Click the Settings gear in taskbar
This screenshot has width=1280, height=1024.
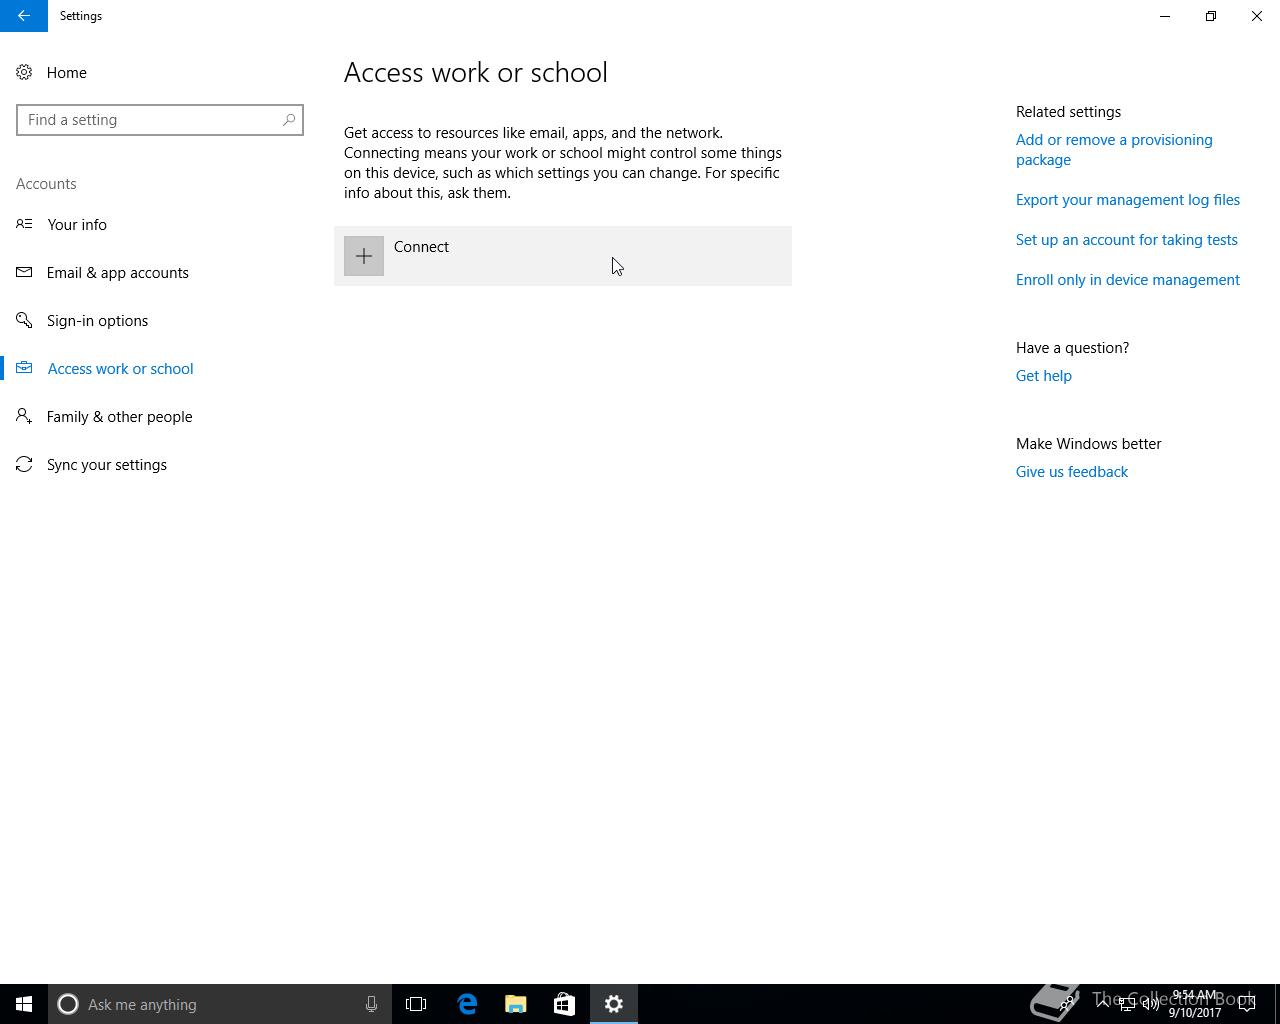614,1004
